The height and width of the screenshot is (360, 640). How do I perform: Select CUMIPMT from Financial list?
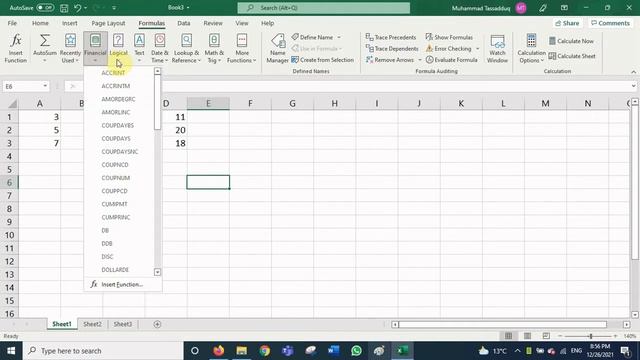point(115,204)
